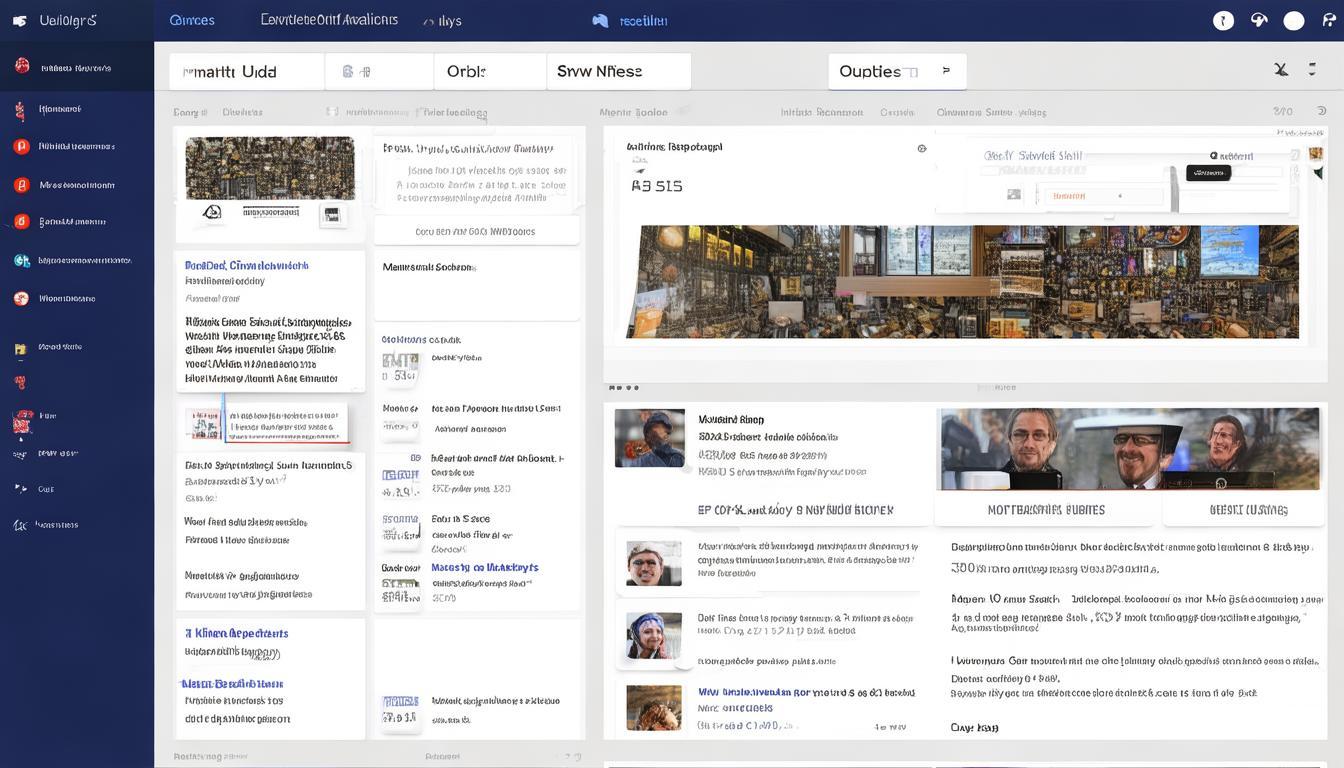The image size is (1344, 768).
Task: Open the 'Orbls' selector in toolbar
Action: coord(489,71)
